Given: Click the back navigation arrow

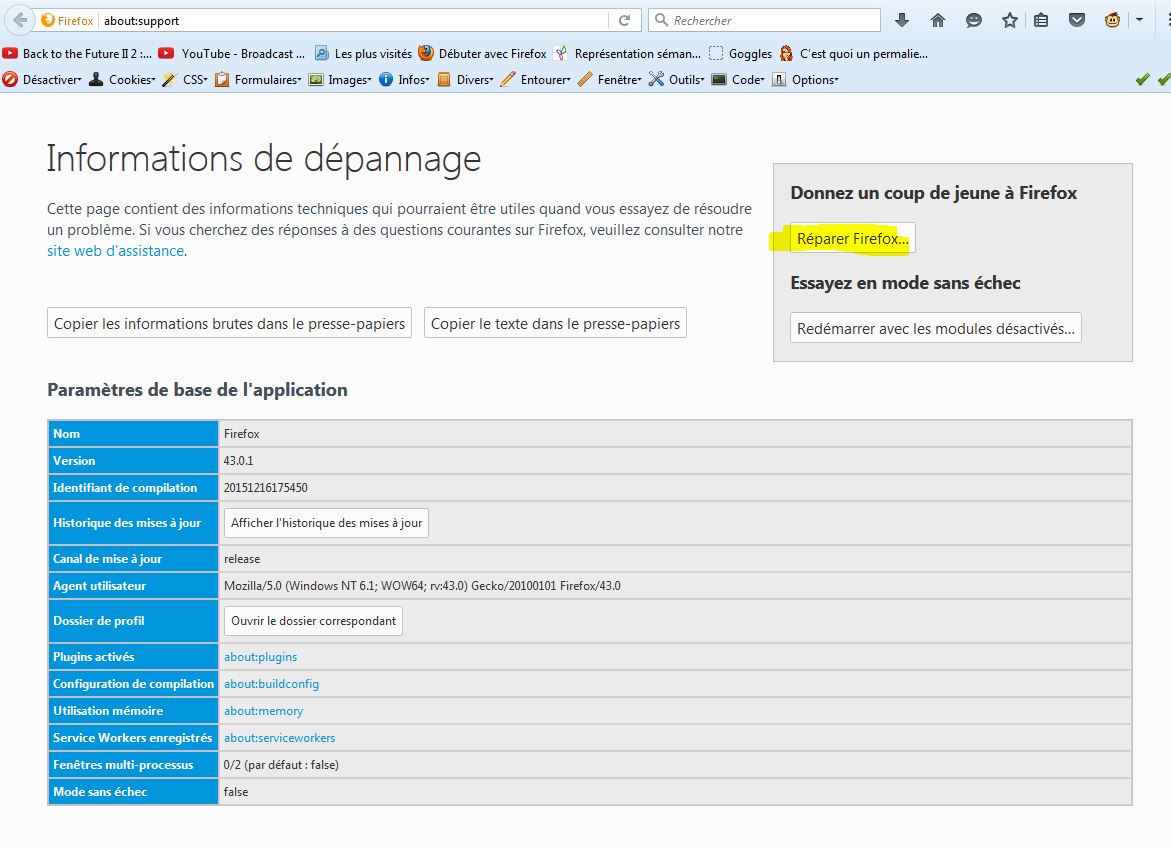Looking at the screenshot, I should (x=19, y=20).
